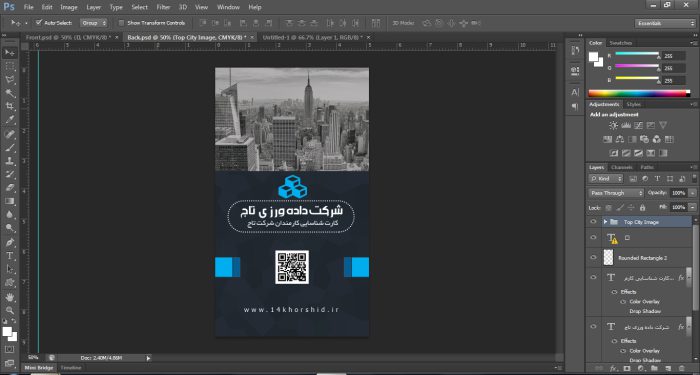Toggle first Color Overlay effect visibility
This screenshot has width=700, height=375.
click(623, 302)
